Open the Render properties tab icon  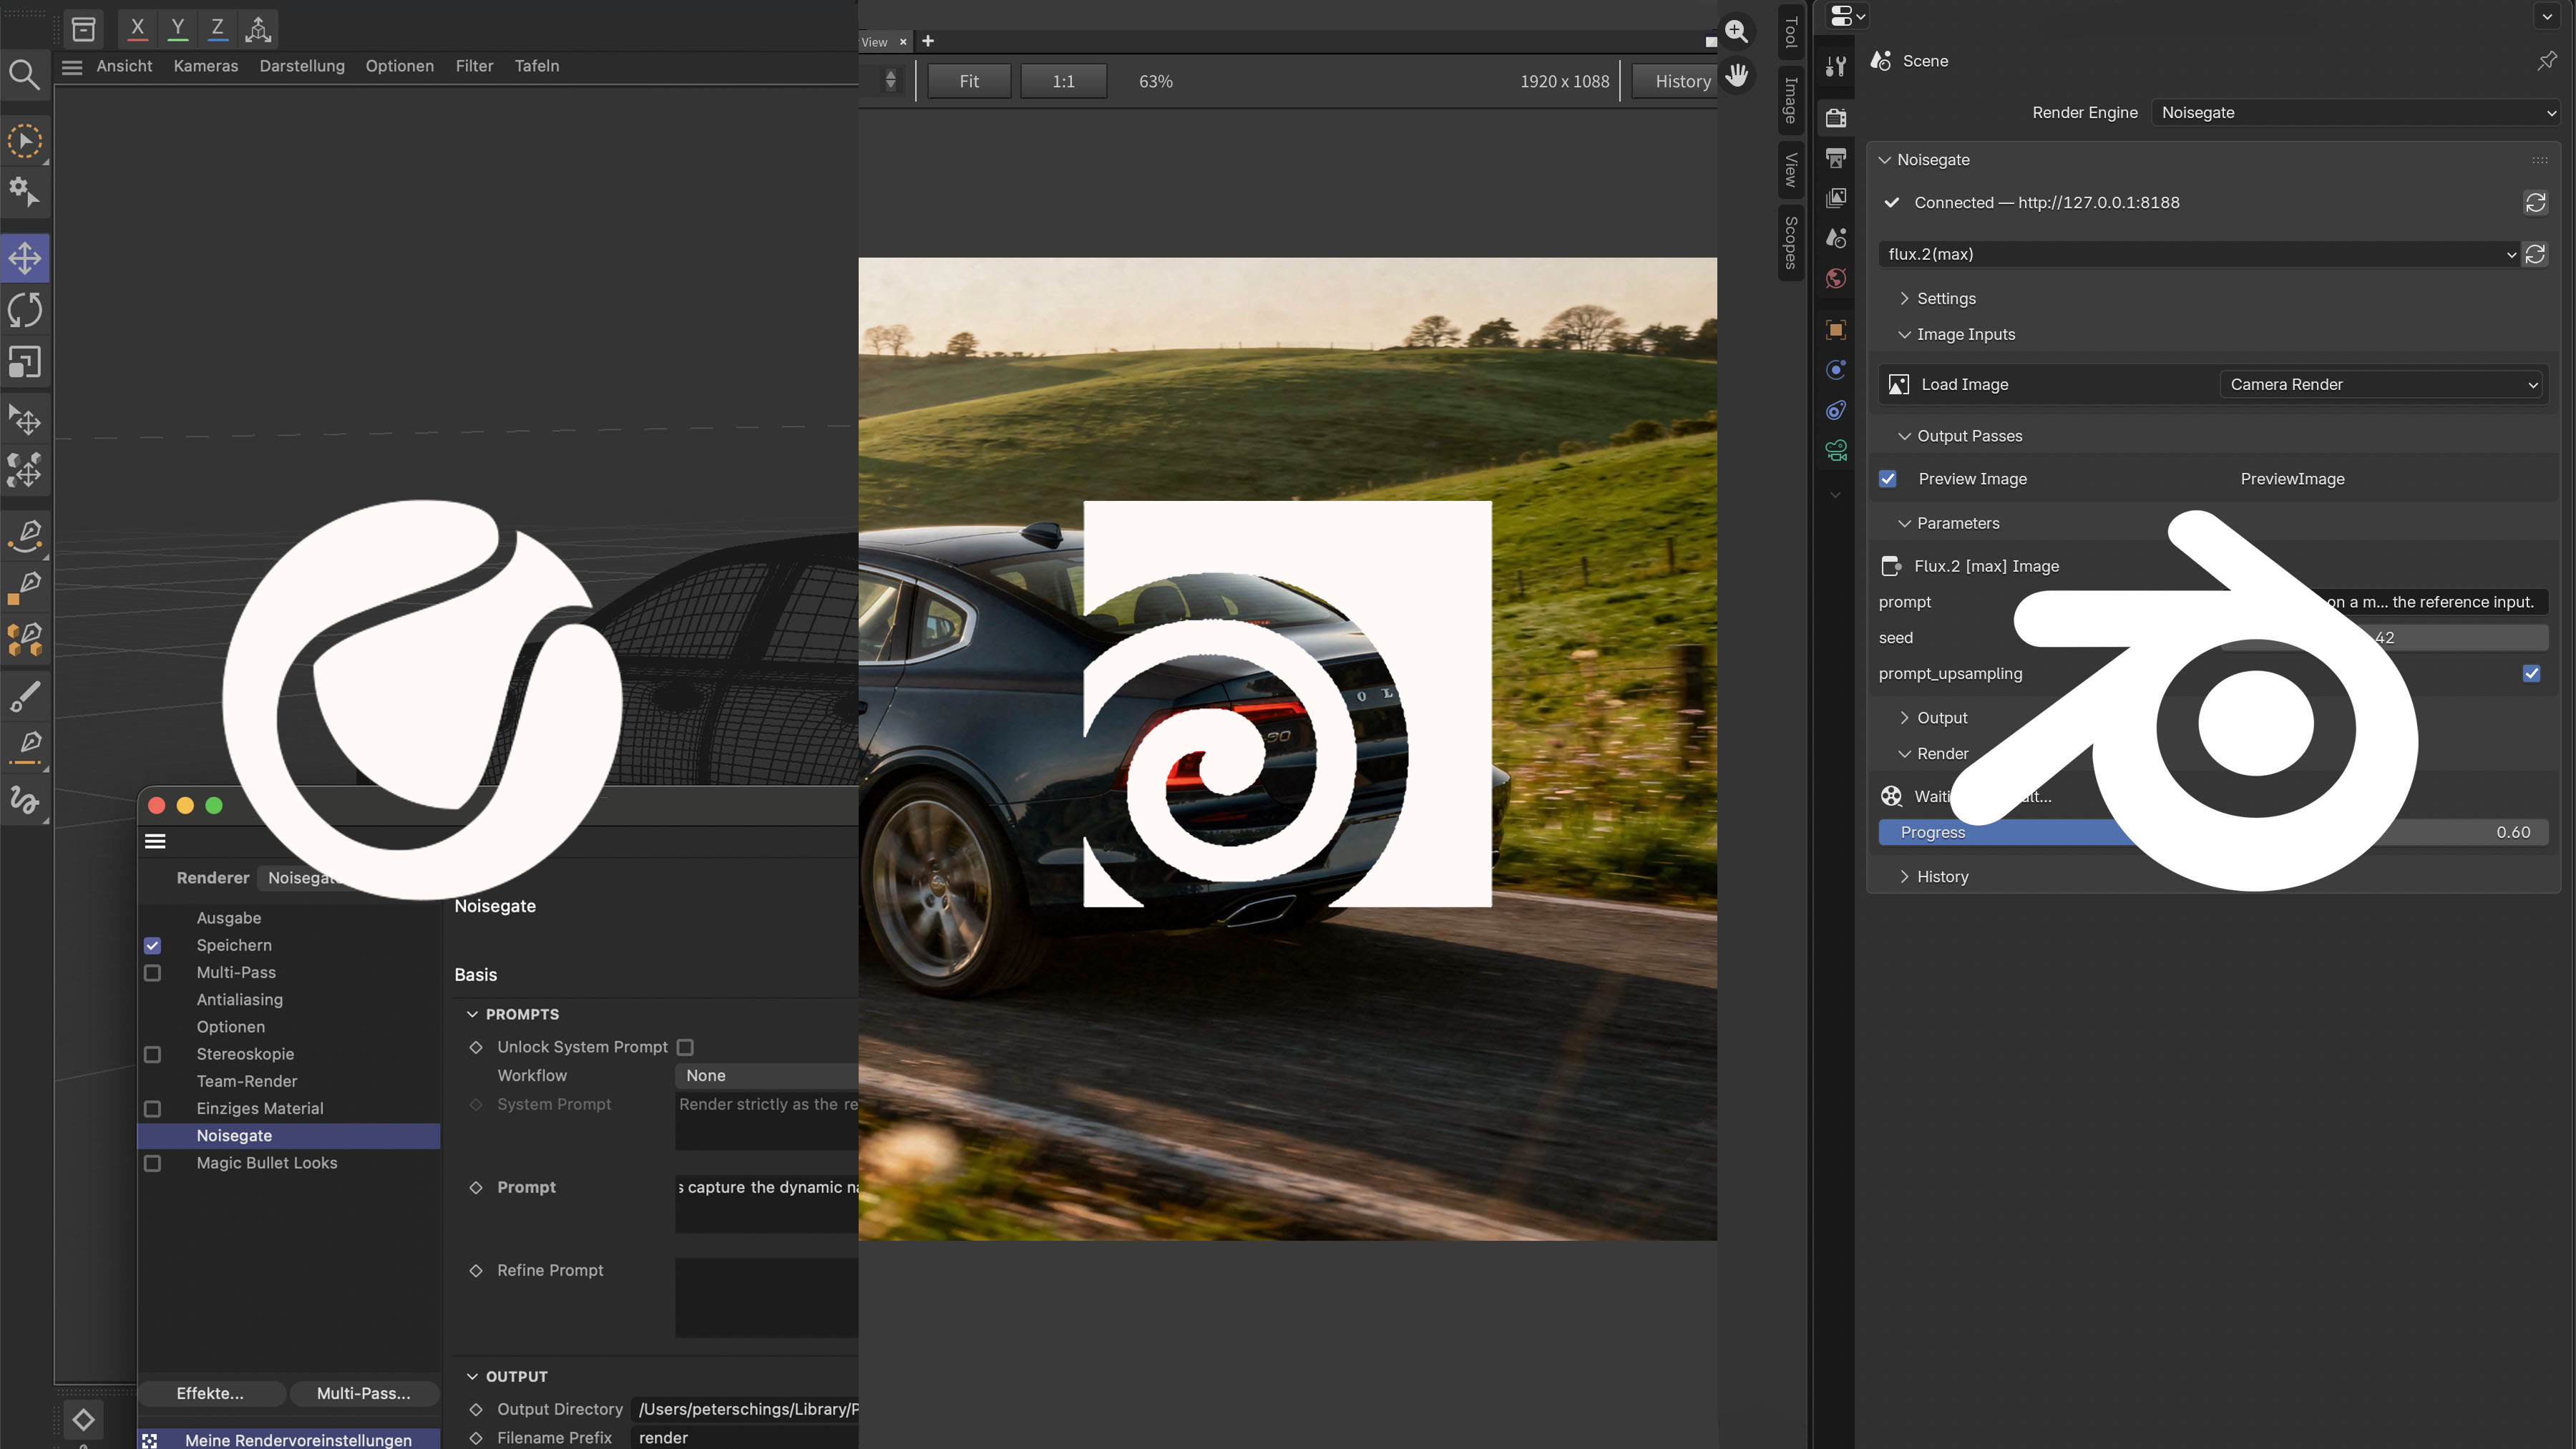tap(1836, 118)
